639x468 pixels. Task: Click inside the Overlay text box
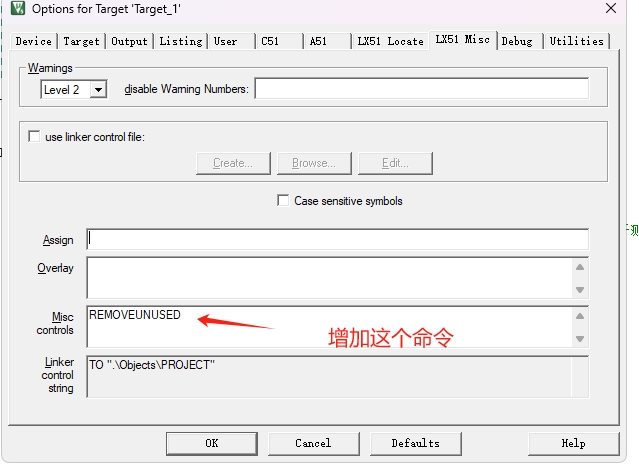click(x=337, y=278)
